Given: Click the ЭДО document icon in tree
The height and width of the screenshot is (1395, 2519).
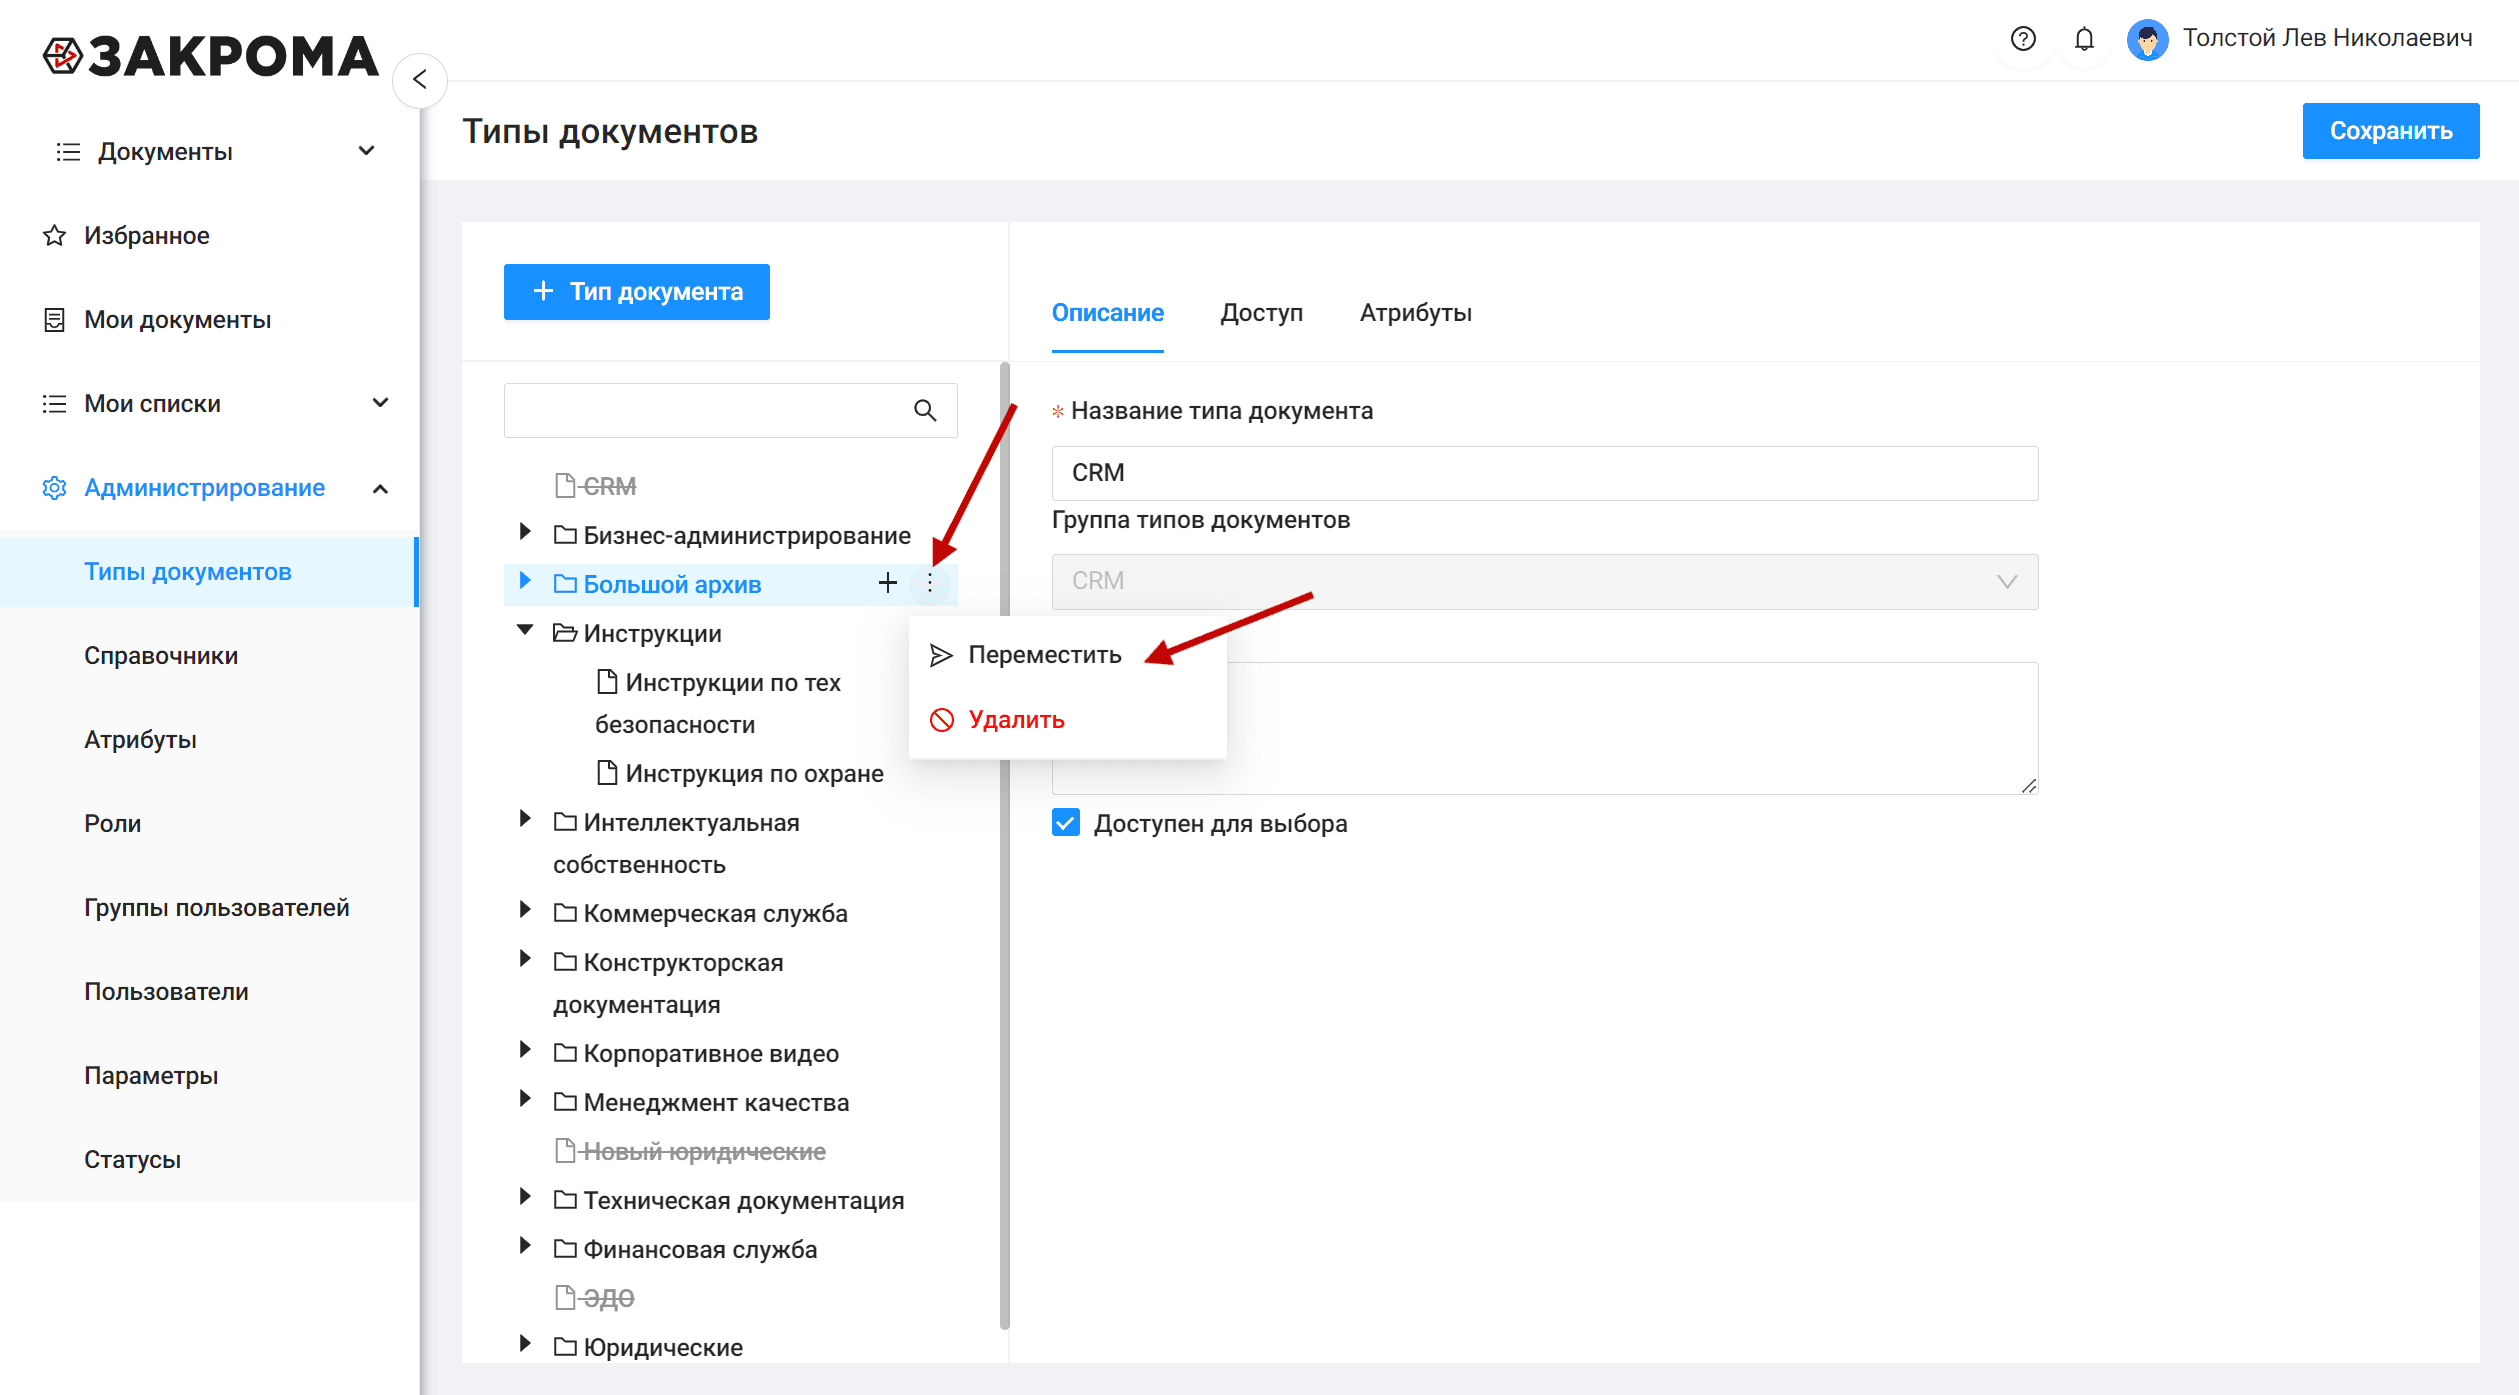Looking at the screenshot, I should tap(565, 1298).
